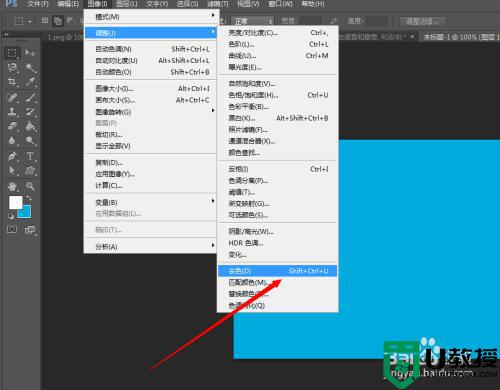This screenshot has width=500, height=390.
Task: Open the 文字(Y) menu
Action: (x=157, y=4)
